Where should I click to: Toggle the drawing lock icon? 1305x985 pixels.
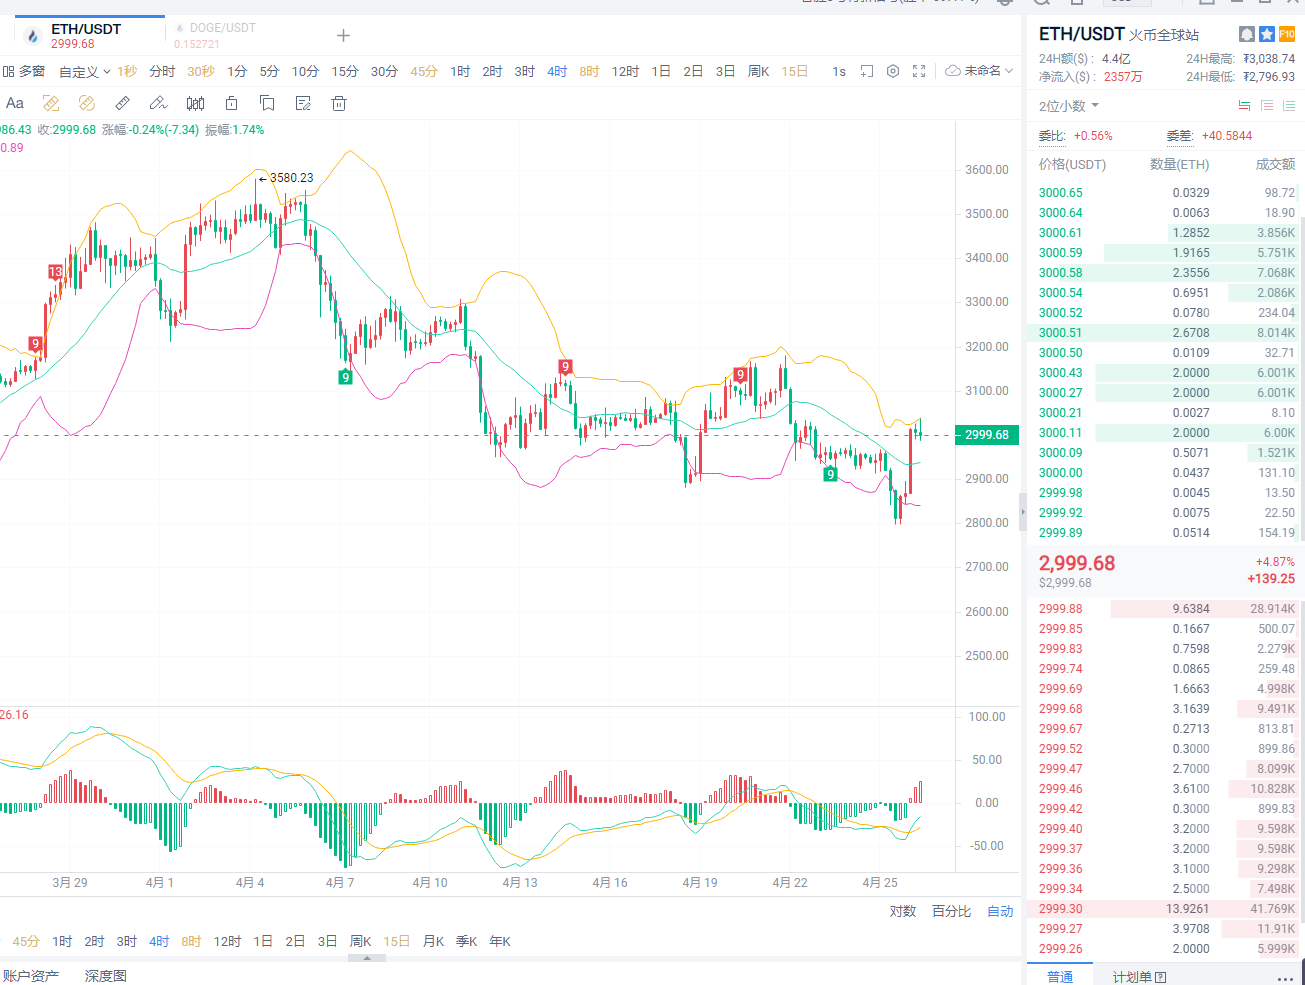231,103
